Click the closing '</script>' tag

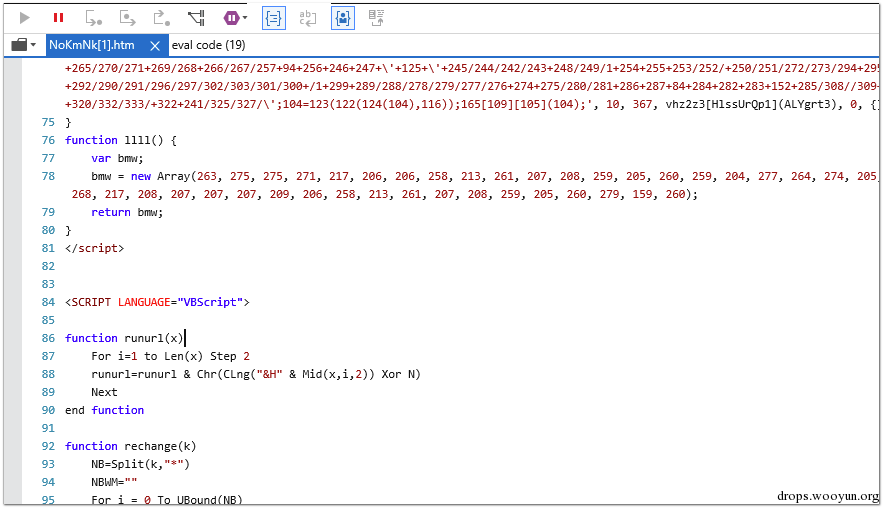pos(95,248)
